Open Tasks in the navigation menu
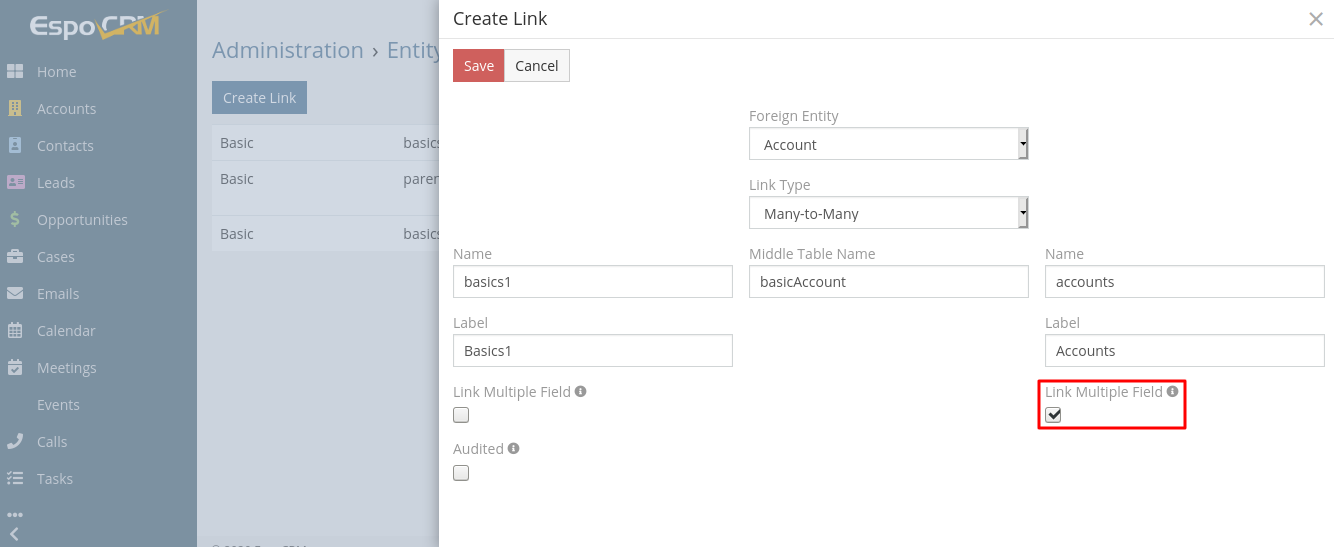The height and width of the screenshot is (547, 1334). (x=55, y=479)
